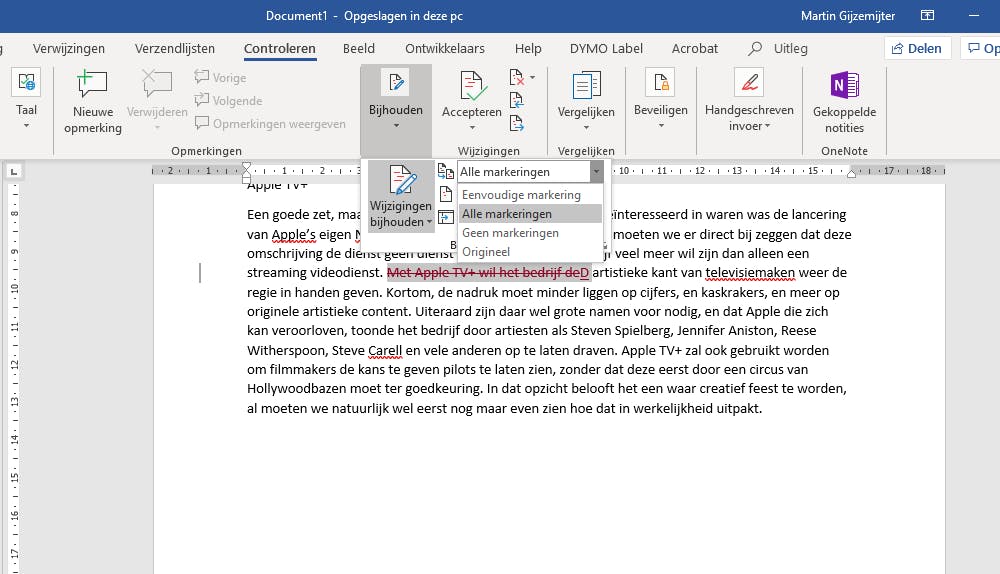Click the Jennifer Aniston text in document

pos(726,330)
